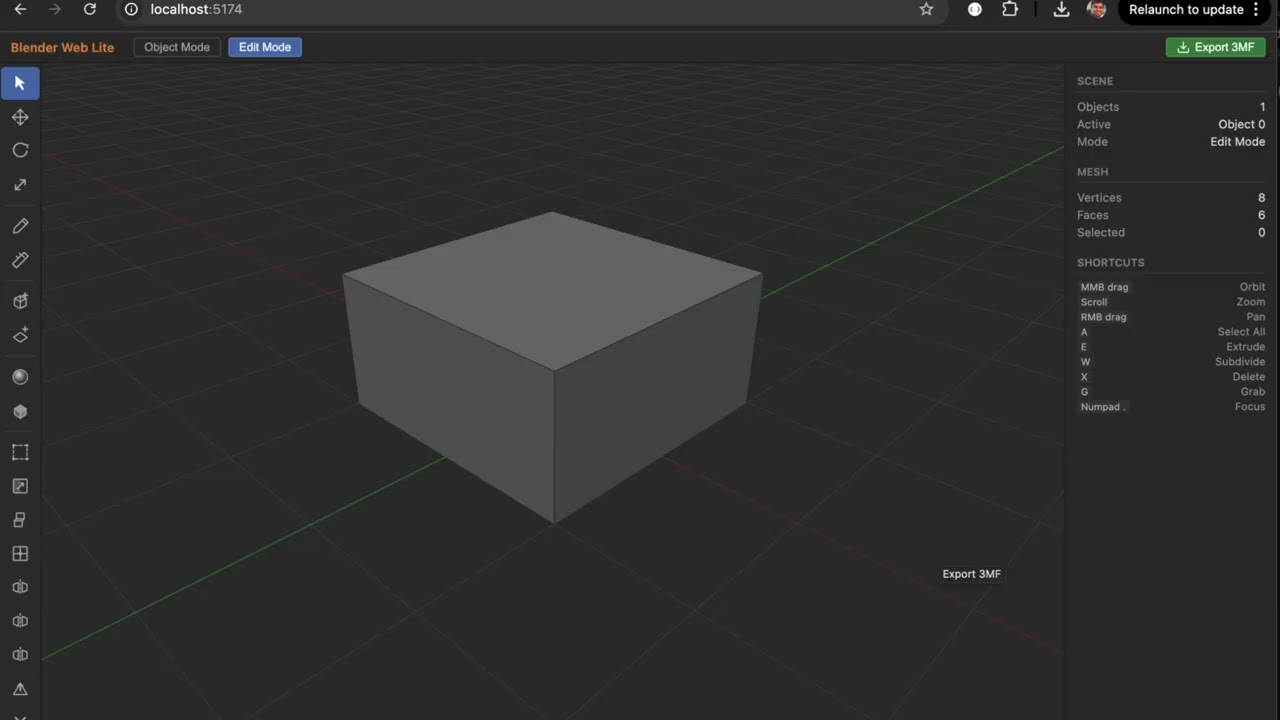Click the browser profile avatar

point(1096,9)
